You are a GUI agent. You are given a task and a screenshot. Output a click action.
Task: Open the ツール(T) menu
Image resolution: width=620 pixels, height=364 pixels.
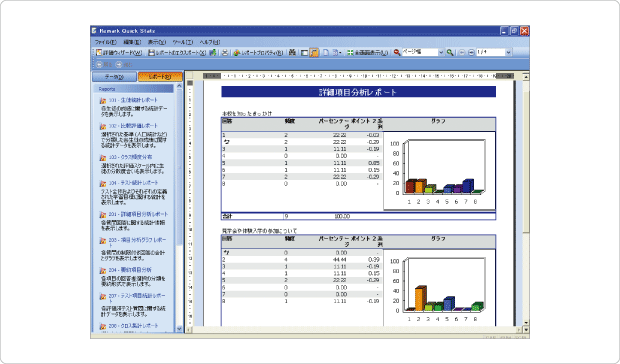click(182, 42)
